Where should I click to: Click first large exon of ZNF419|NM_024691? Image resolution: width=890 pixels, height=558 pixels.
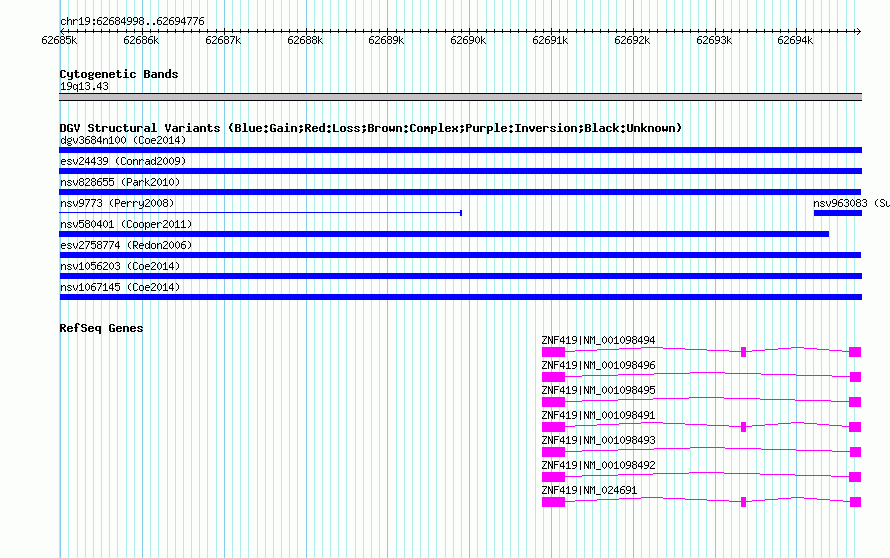(x=553, y=502)
